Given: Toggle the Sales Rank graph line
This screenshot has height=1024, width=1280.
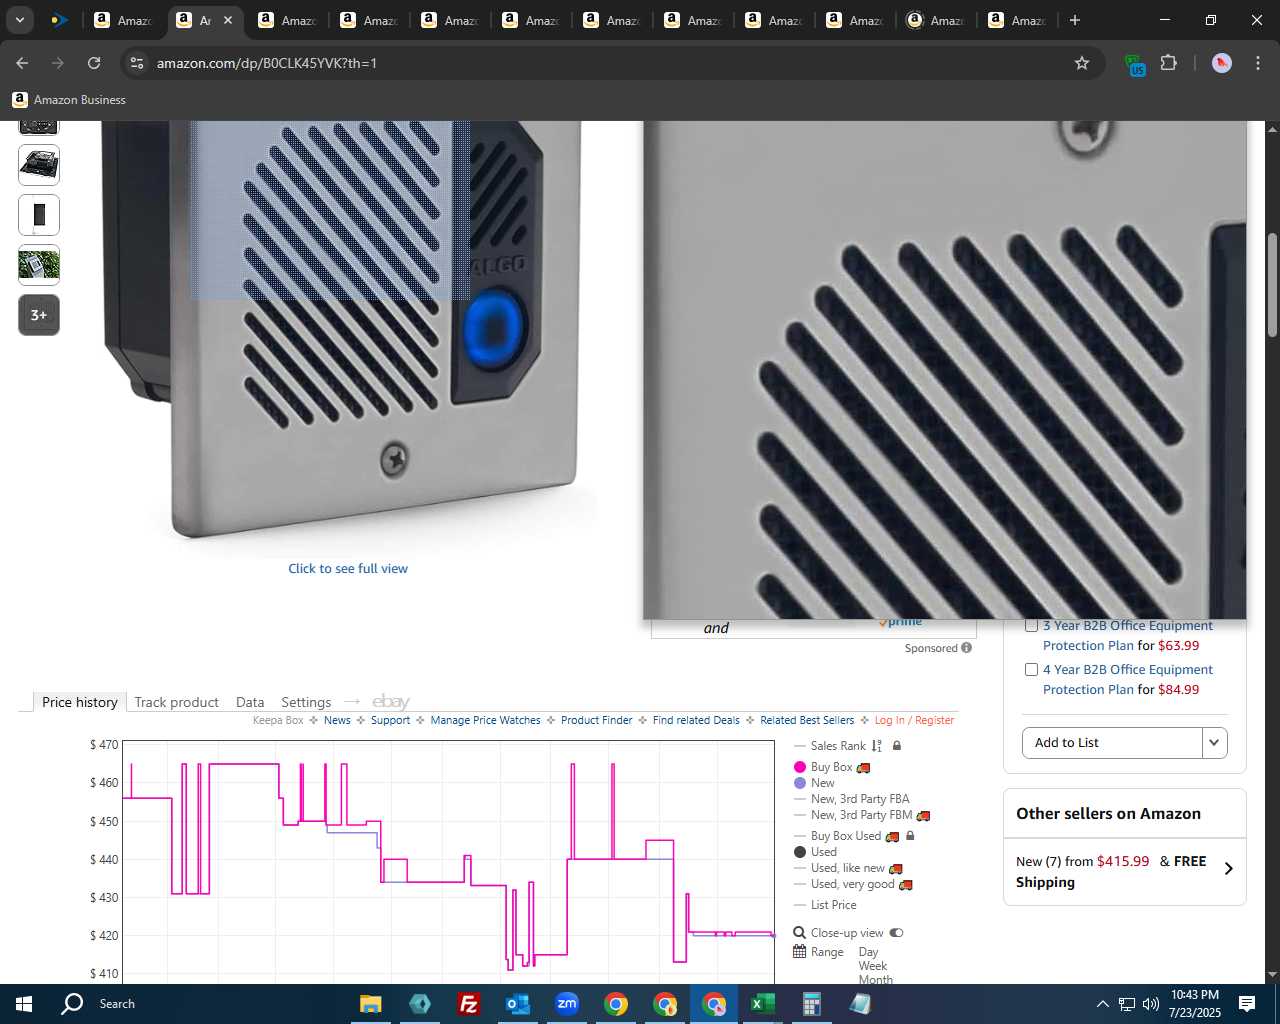Looking at the screenshot, I should click(838, 746).
